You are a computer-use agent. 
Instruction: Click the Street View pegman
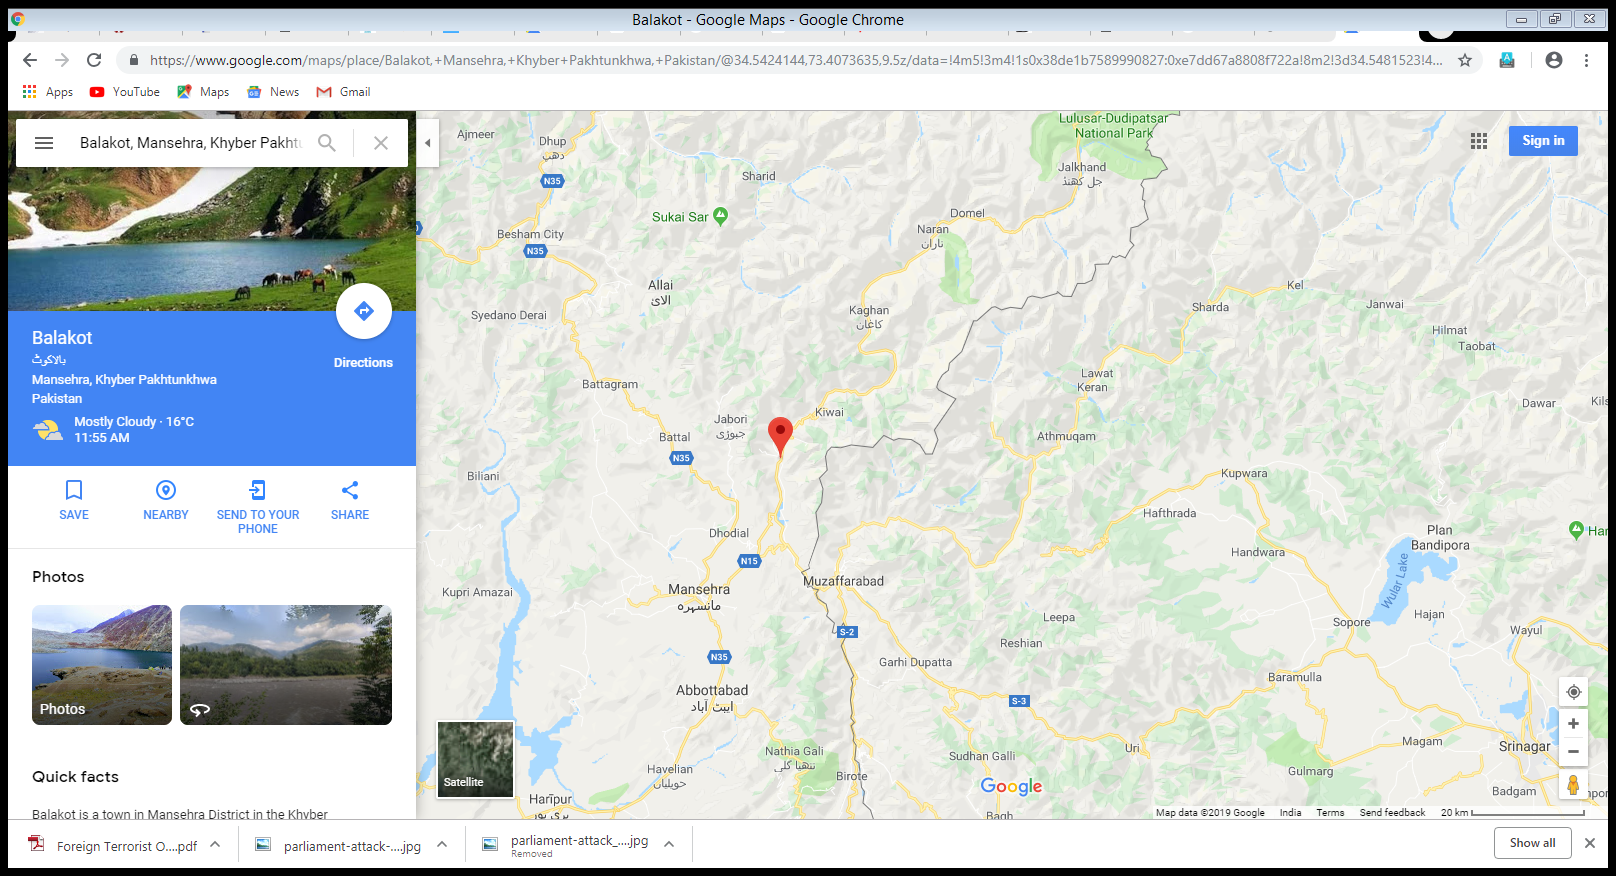coord(1573,785)
